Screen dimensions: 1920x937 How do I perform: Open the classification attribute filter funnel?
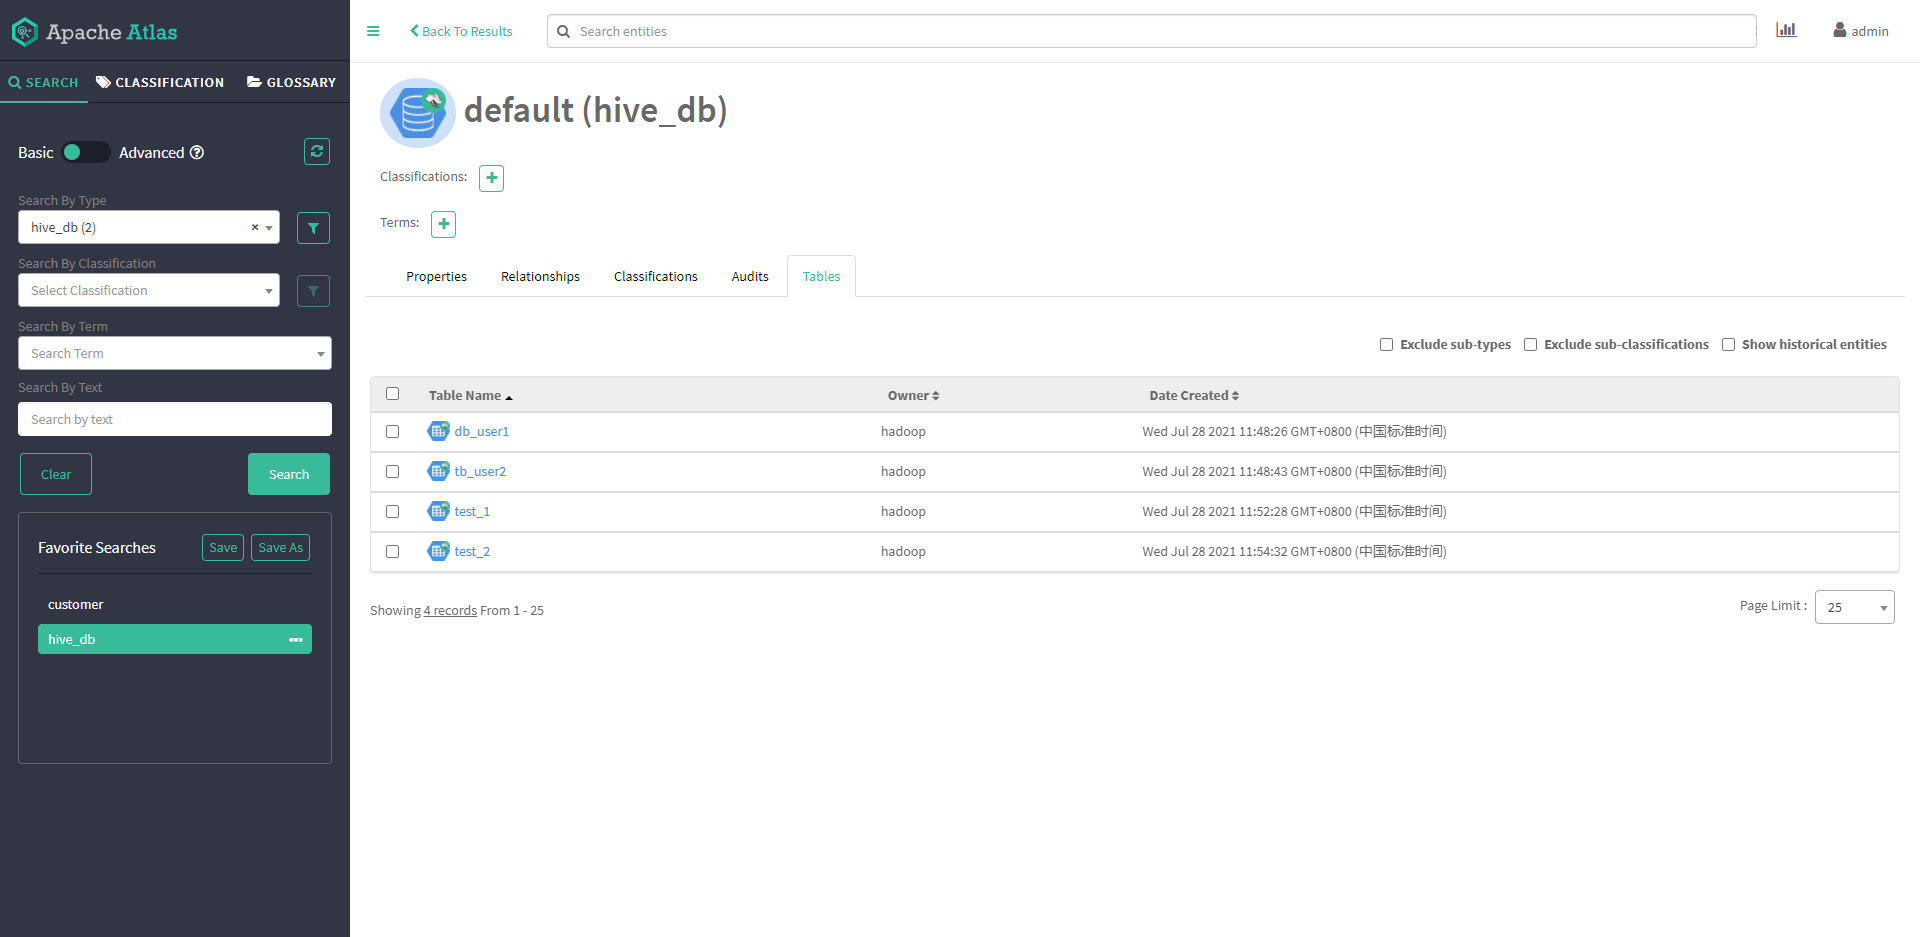(313, 291)
